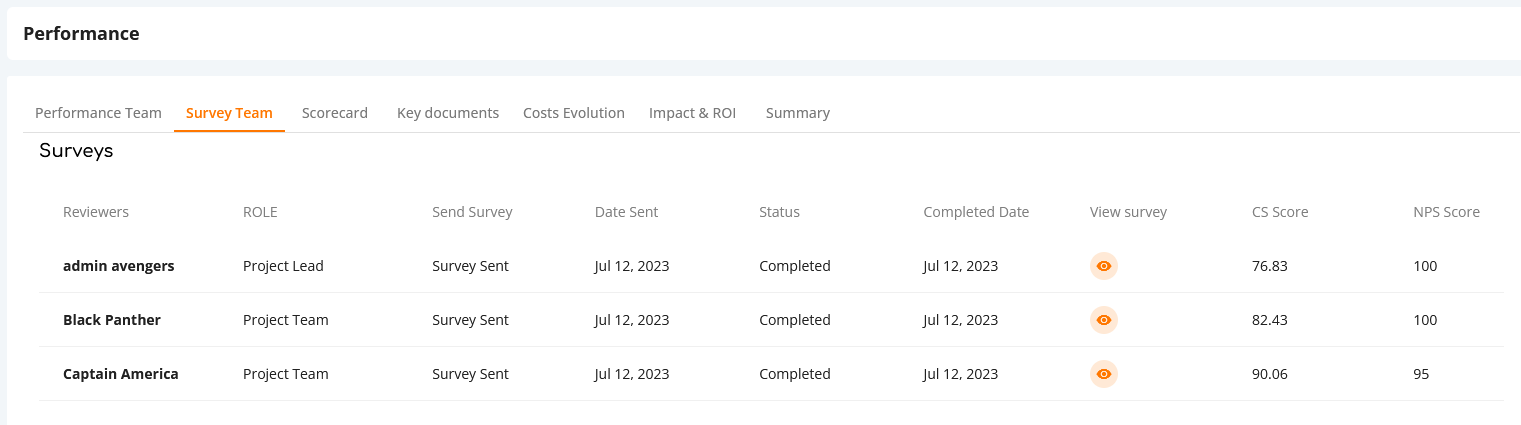
Task: Click Survey Sent for admin avengers
Action: point(470,266)
